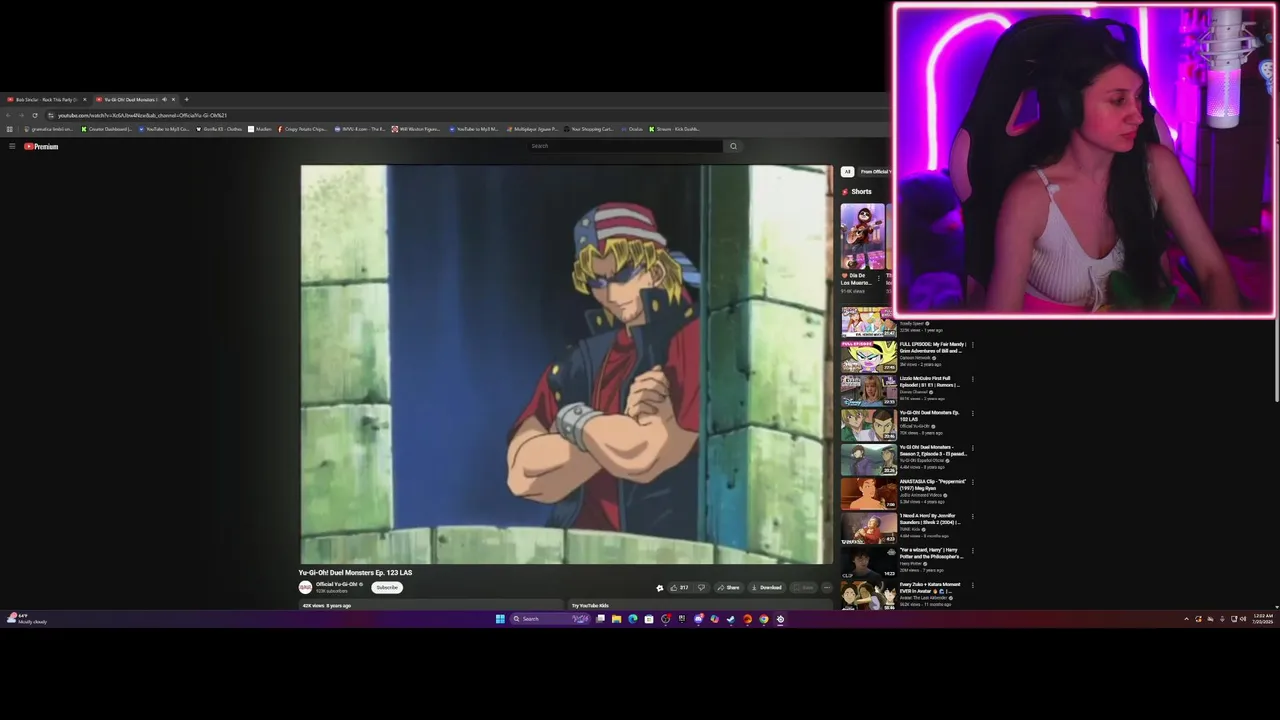1280x720 pixels.
Task: Open Google Chrome from taskbar
Action: click(x=763, y=619)
